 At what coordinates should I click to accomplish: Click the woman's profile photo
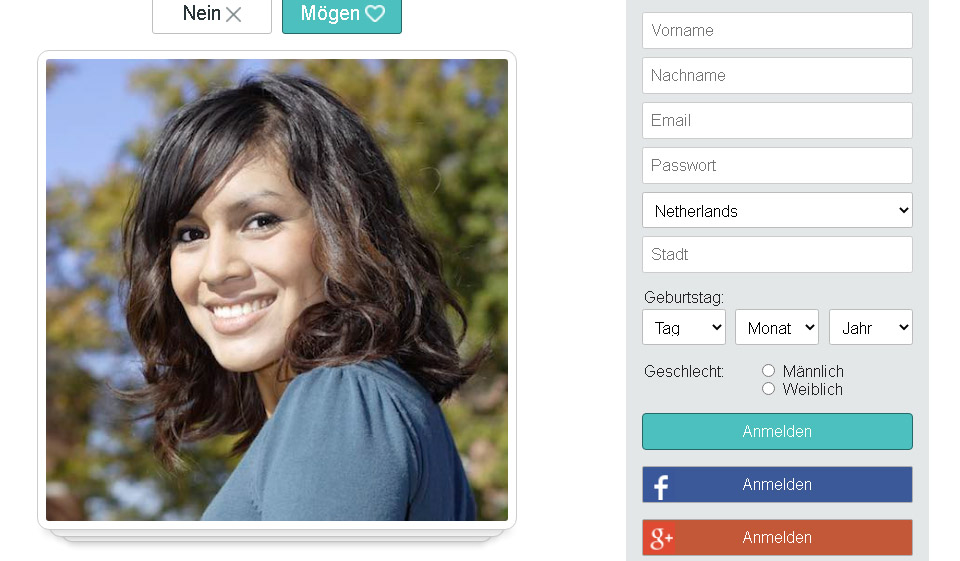[277, 290]
